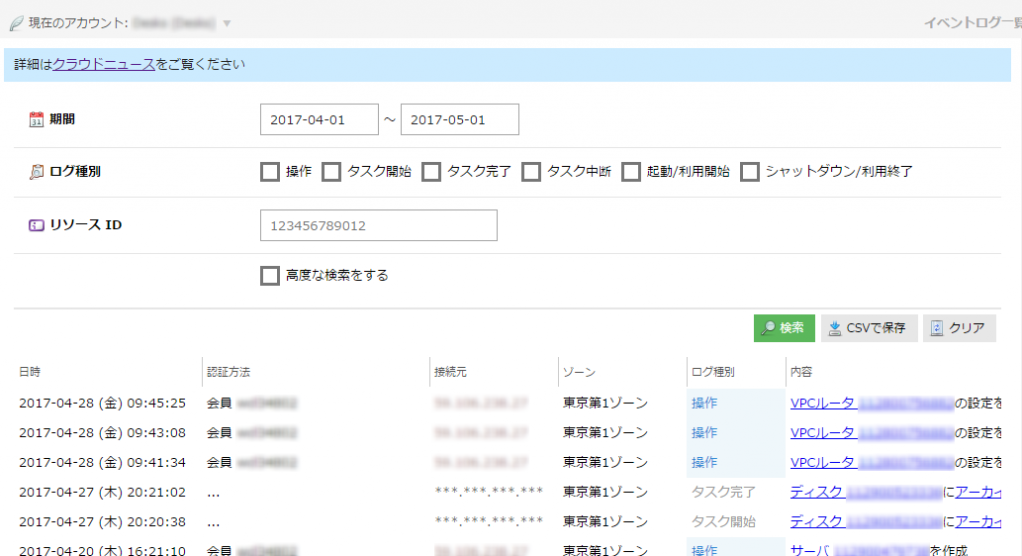Viewport: 1022px width, 556px height.
Task: Enable 高度な検索をする advanced search option
Action: (x=269, y=276)
